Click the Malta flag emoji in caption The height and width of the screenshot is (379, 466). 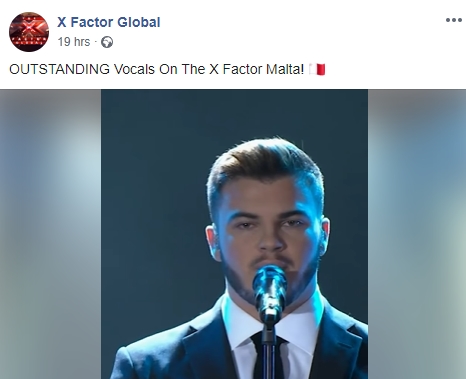pyautogui.click(x=317, y=69)
